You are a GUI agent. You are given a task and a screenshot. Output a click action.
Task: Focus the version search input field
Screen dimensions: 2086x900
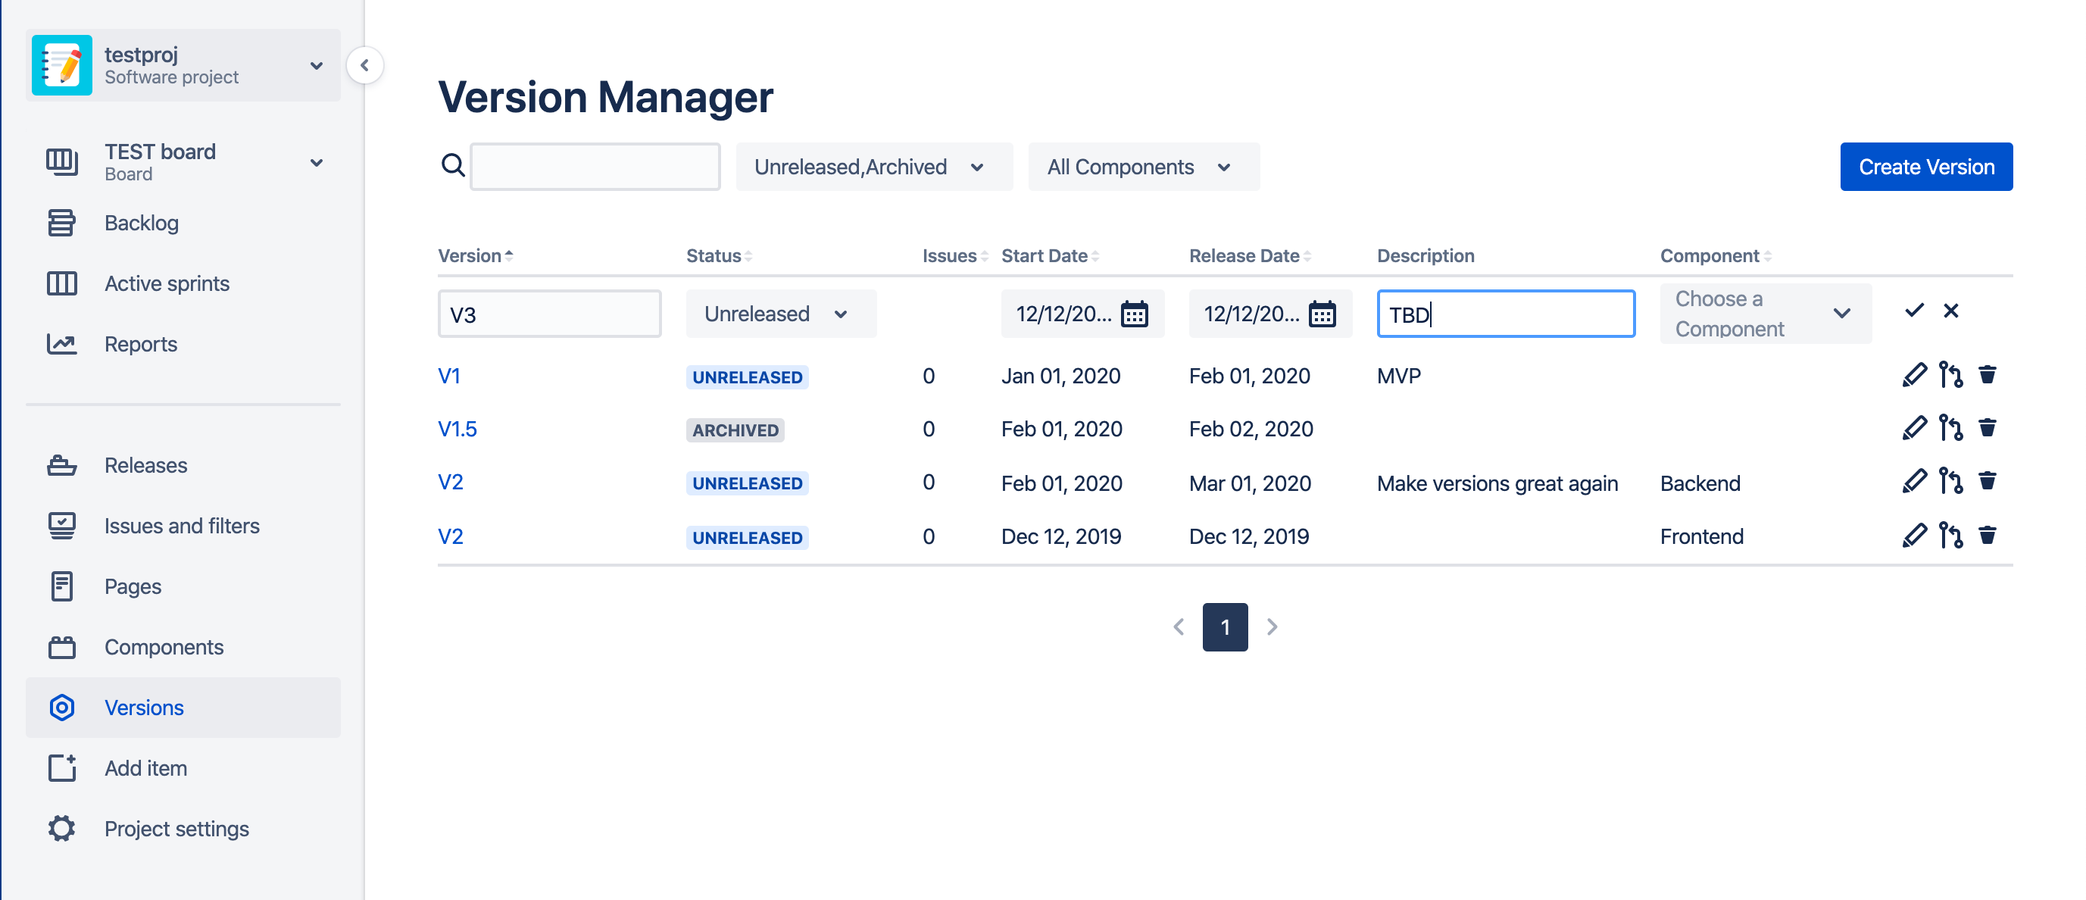(595, 167)
